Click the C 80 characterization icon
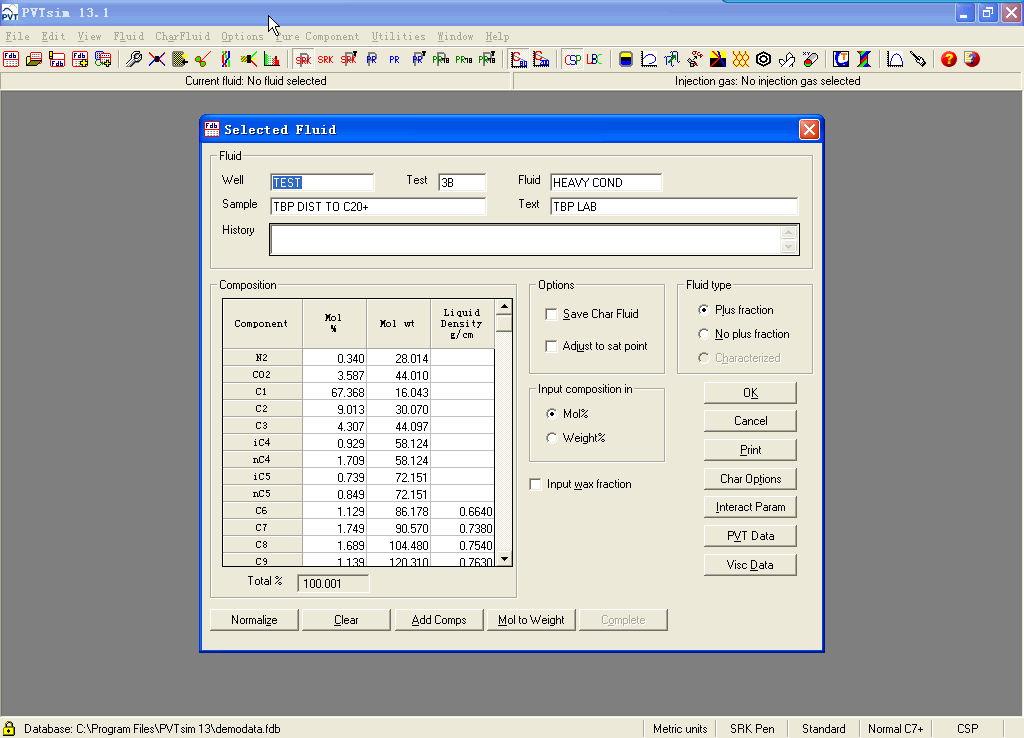This screenshot has width=1024, height=738. click(519, 59)
